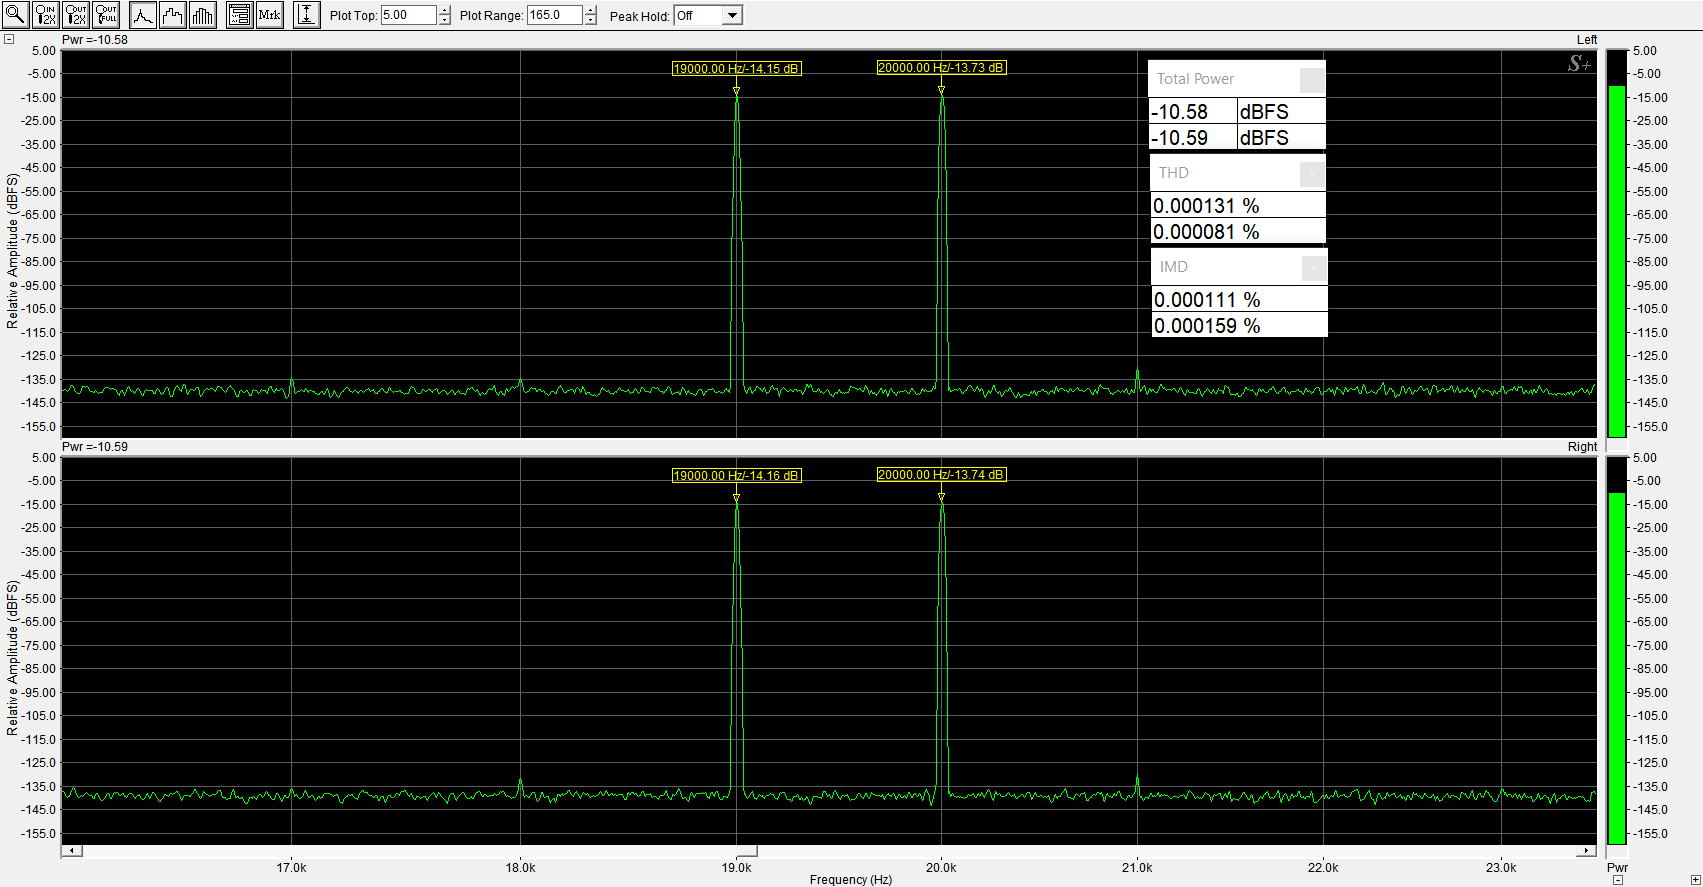This screenshot has height=887, width=1703.
Task: Increase Plot Top value with up arrow
Action: point(445,11)
